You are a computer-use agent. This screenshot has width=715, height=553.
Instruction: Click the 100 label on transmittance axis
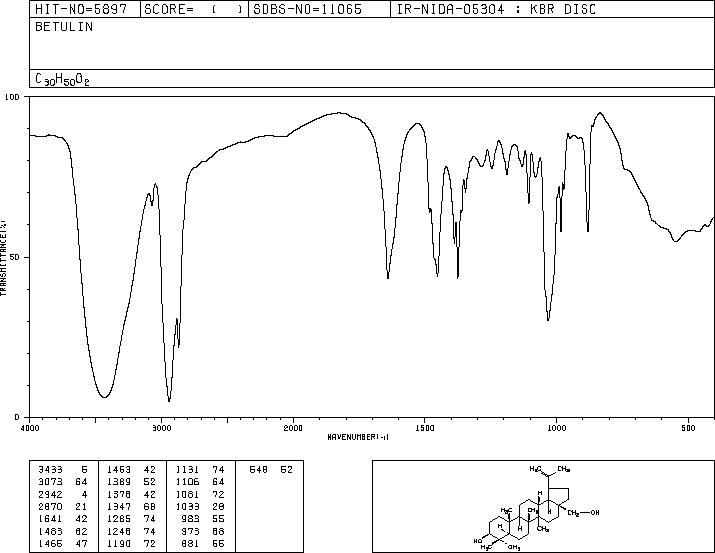pyautogui.click(x=12, y=97)
